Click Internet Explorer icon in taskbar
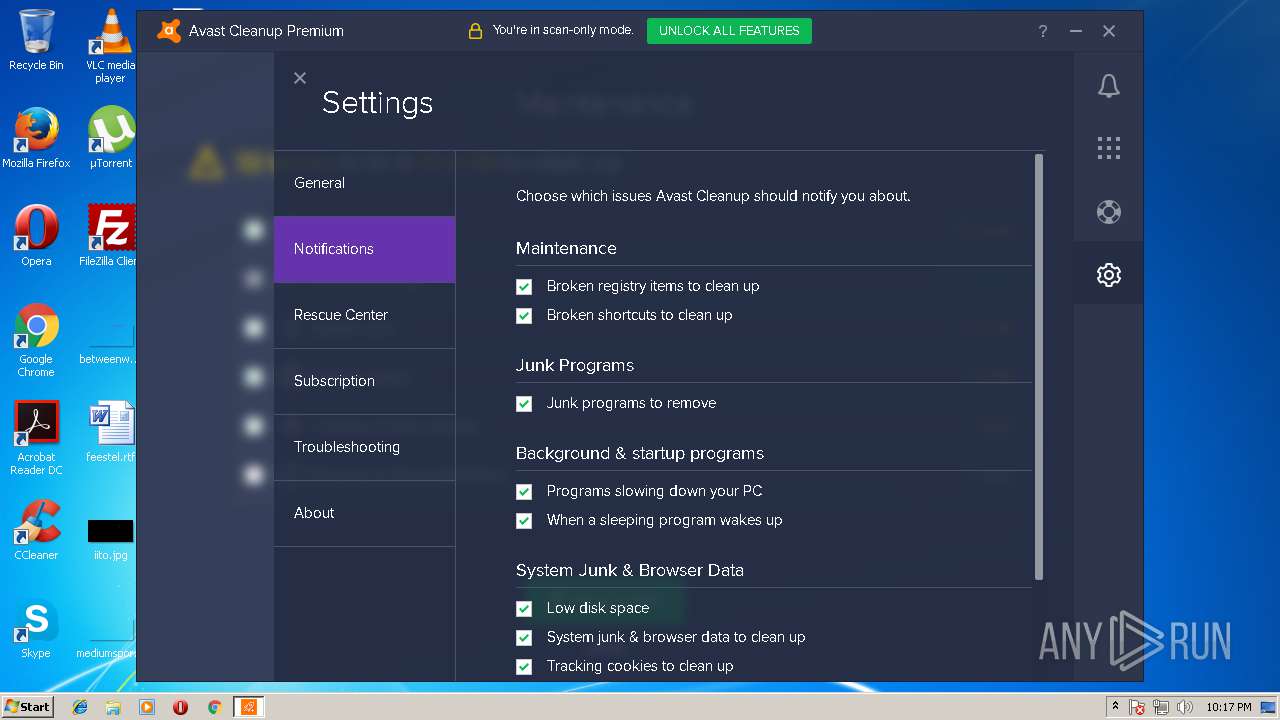This screenshot has height=720, width=1280. (x=80, y=707)
